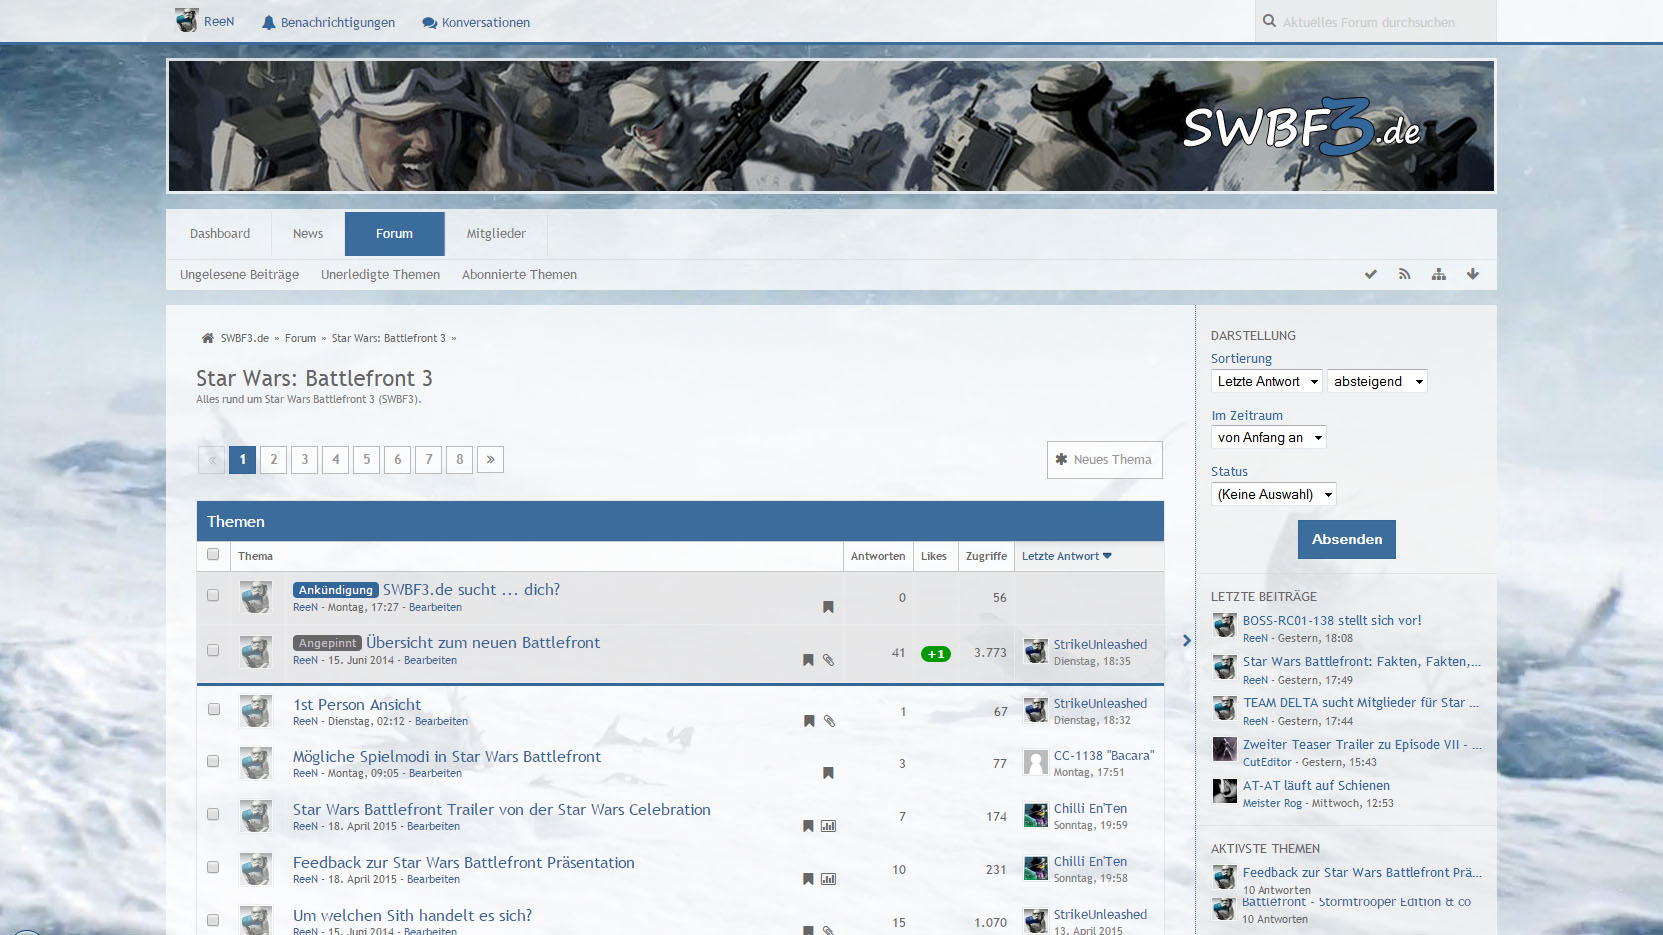Mark forum as read with checkmark icon
1663x935 pixels.
(1371, 274)
